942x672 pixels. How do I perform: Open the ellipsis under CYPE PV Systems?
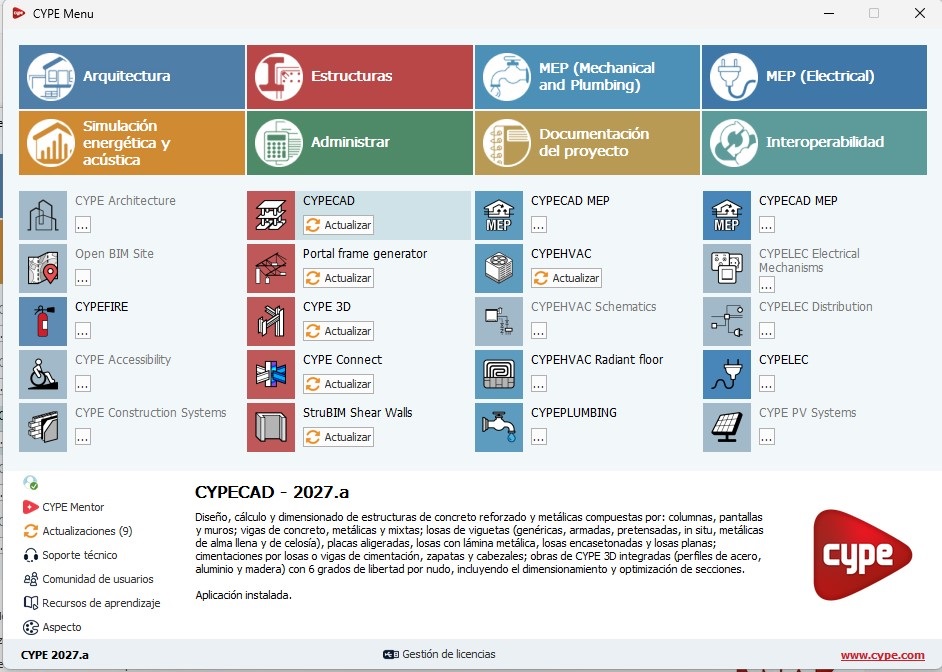[767, 437]
